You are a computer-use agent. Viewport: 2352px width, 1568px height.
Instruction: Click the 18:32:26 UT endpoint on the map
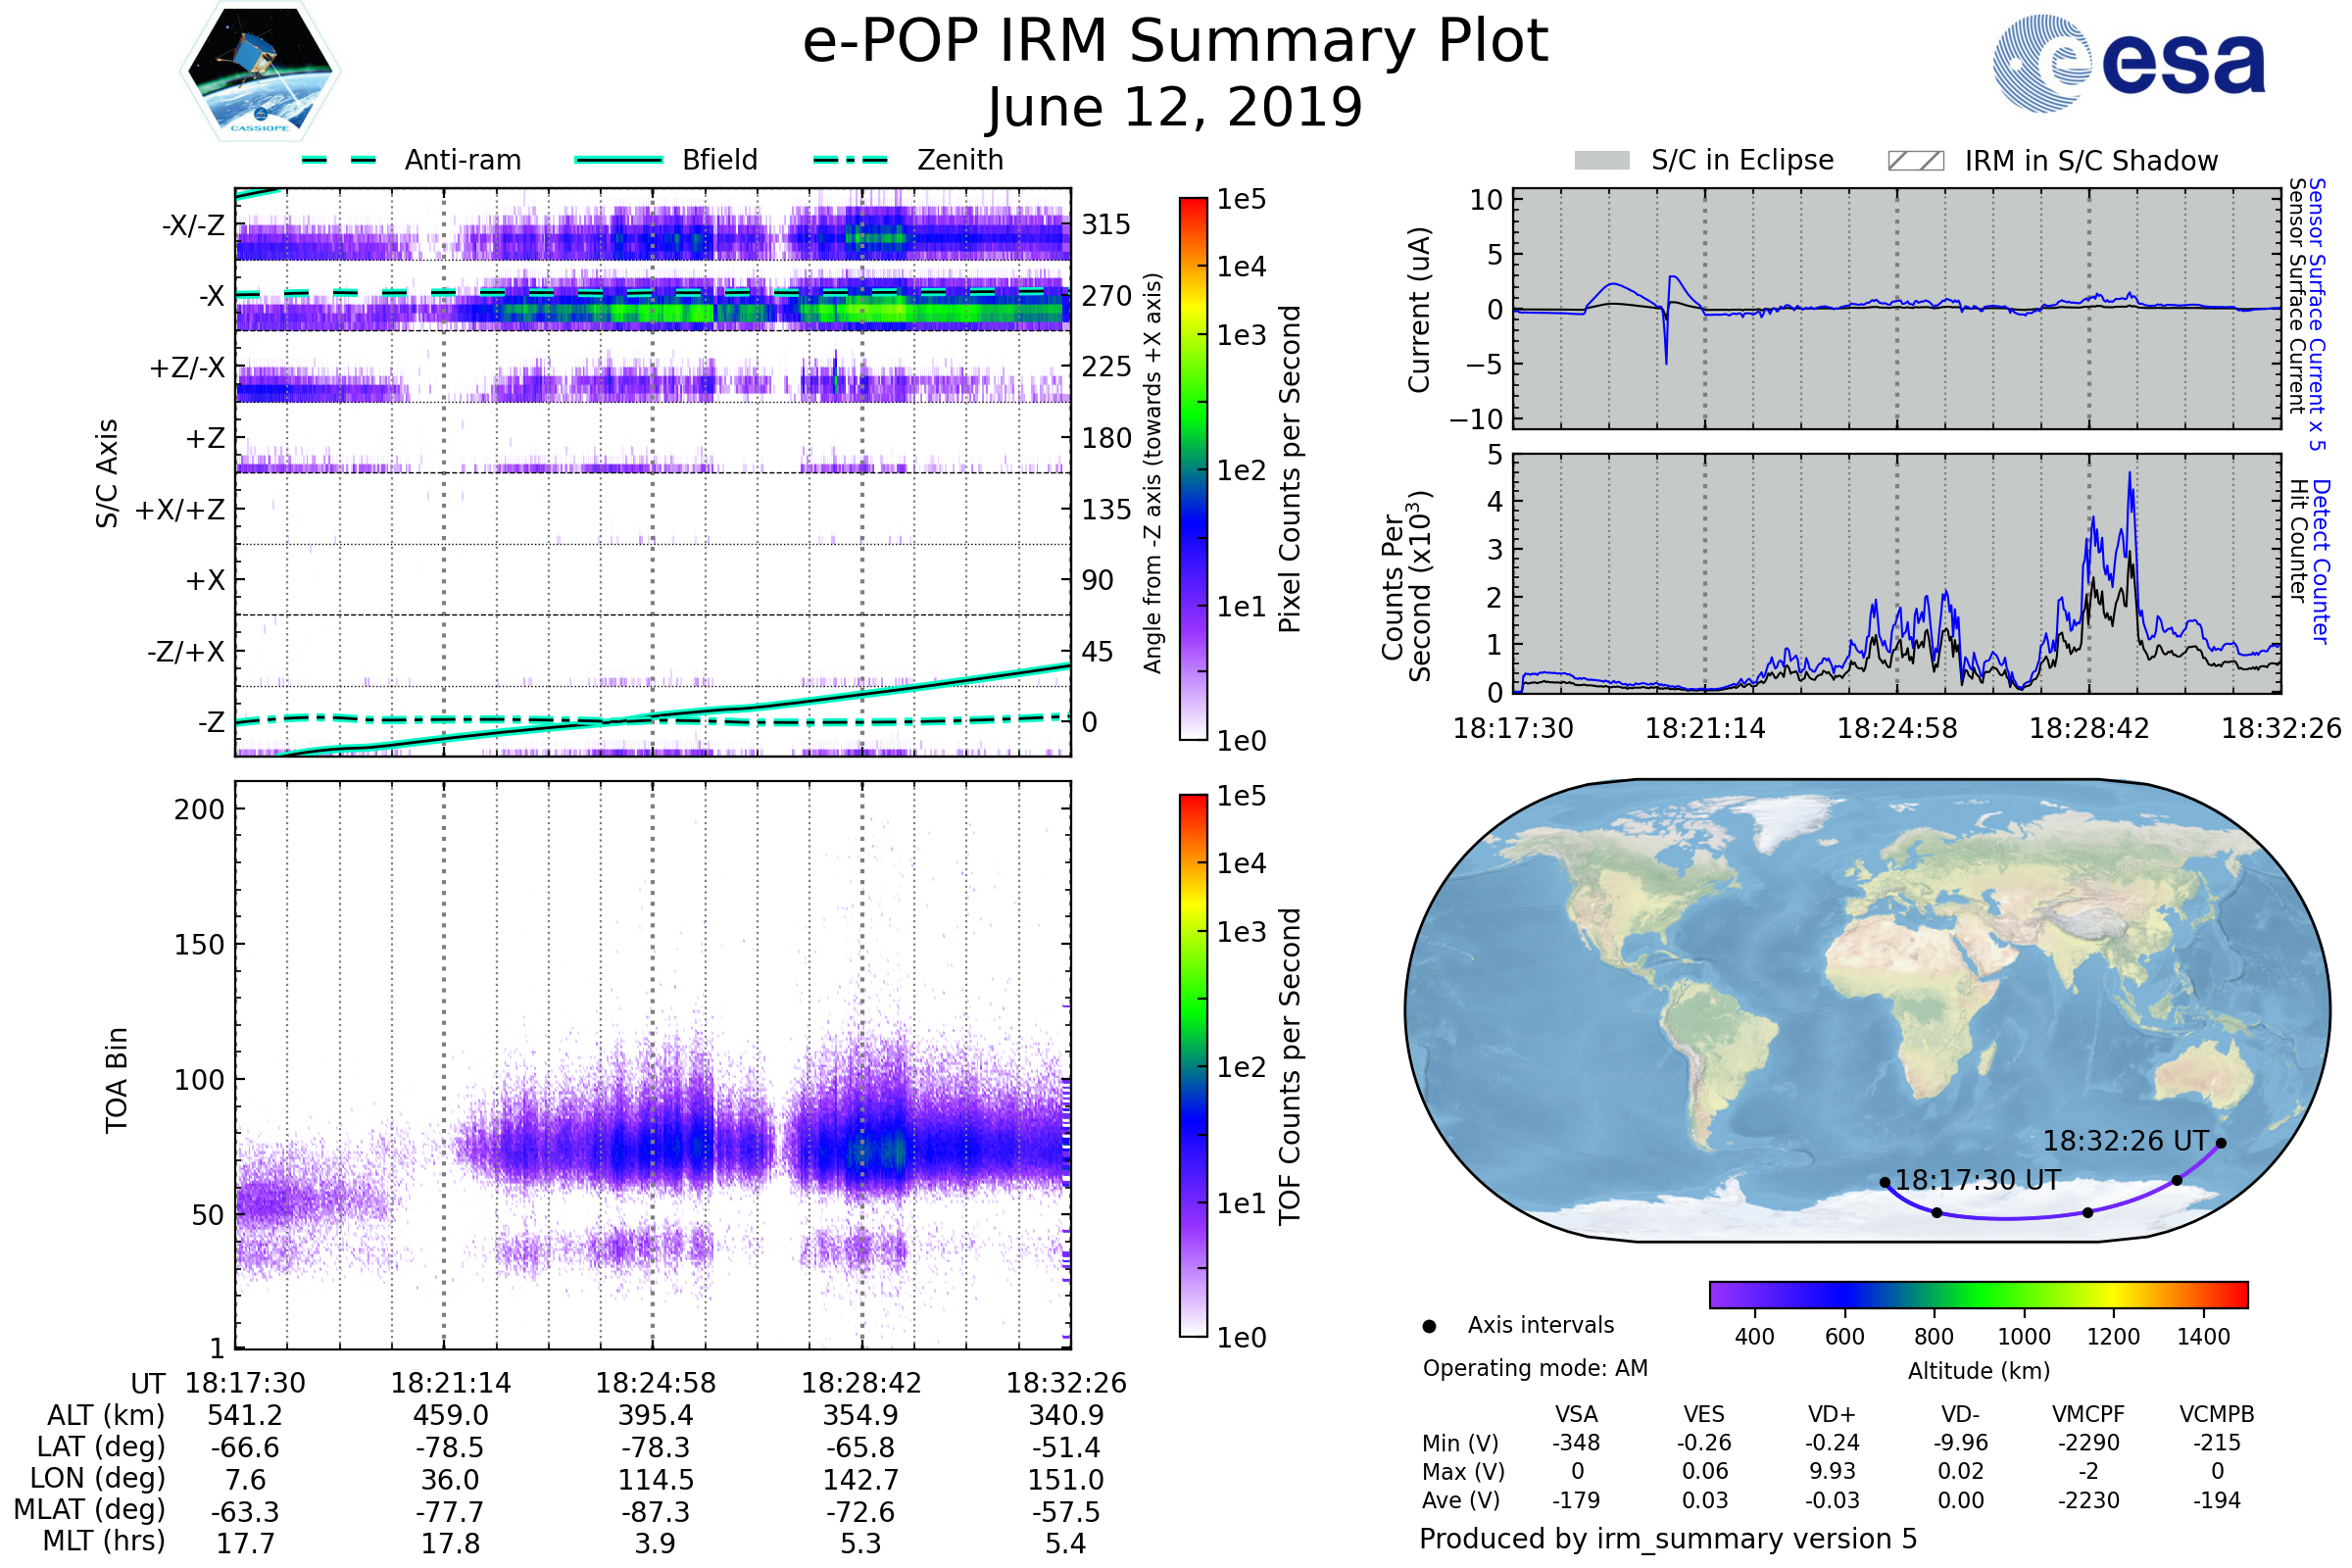click(2221, 1143)
